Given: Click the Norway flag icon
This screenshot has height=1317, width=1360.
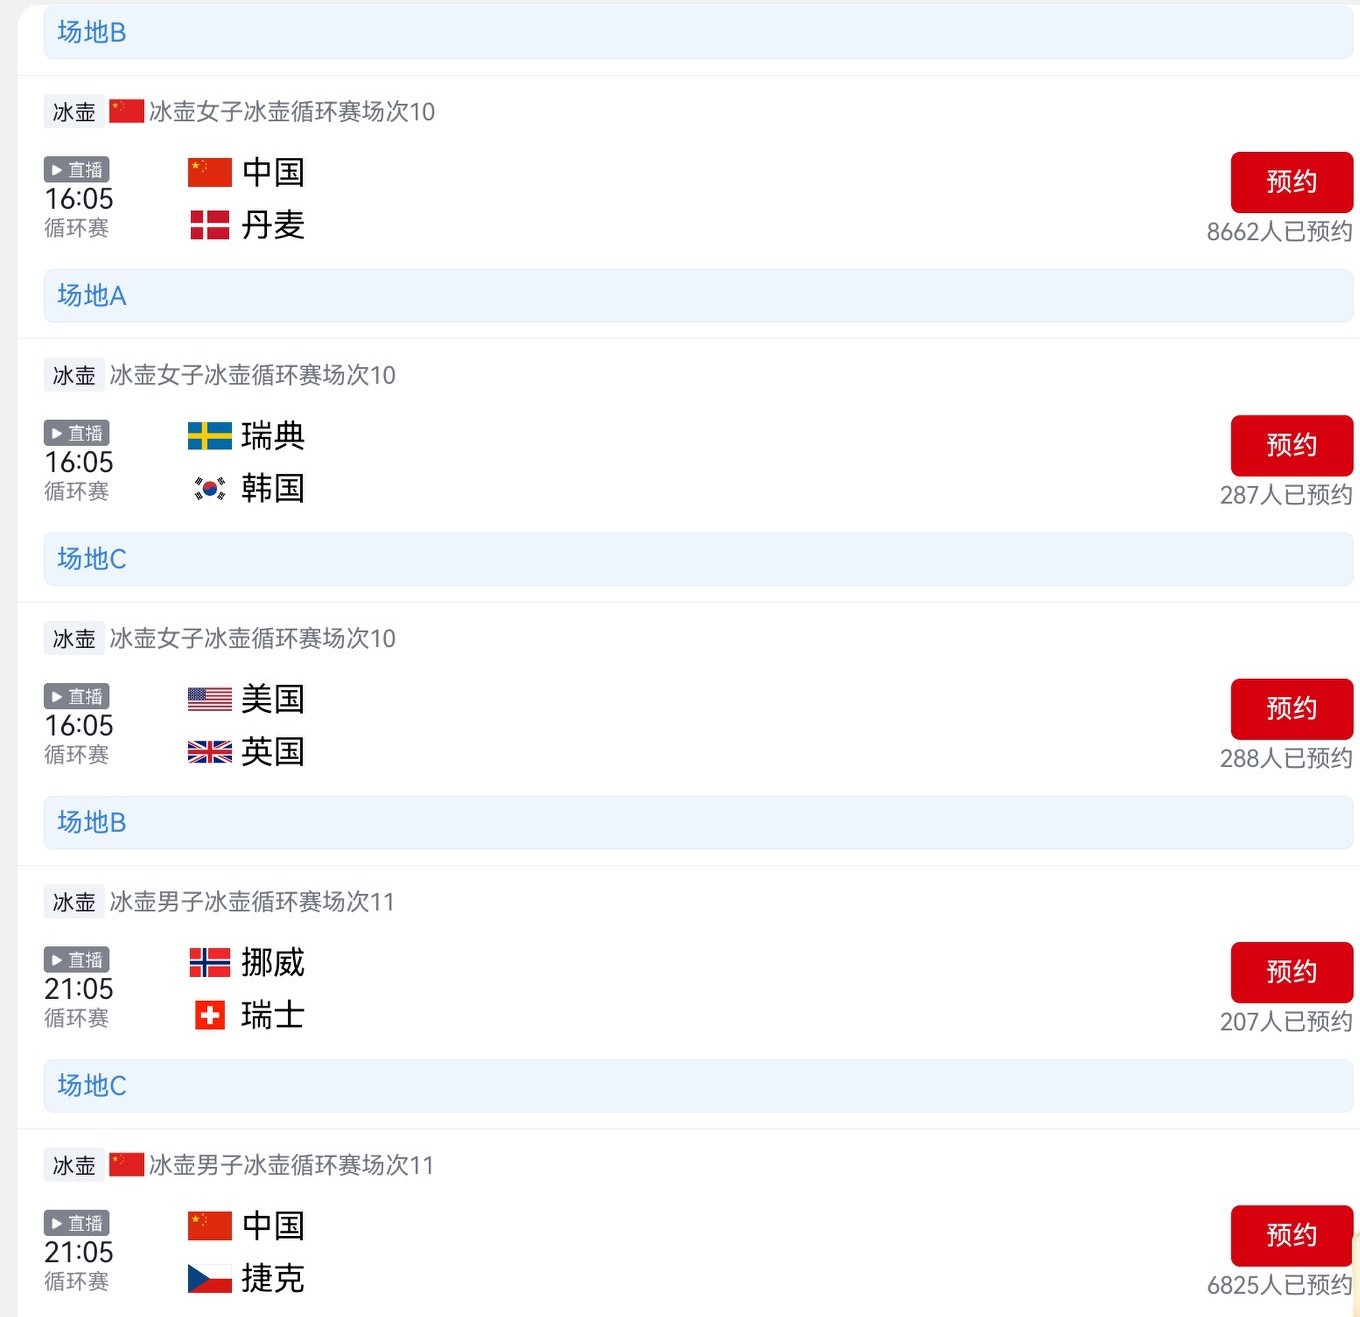Looking at the screenshot, I should tap(210, 962).
